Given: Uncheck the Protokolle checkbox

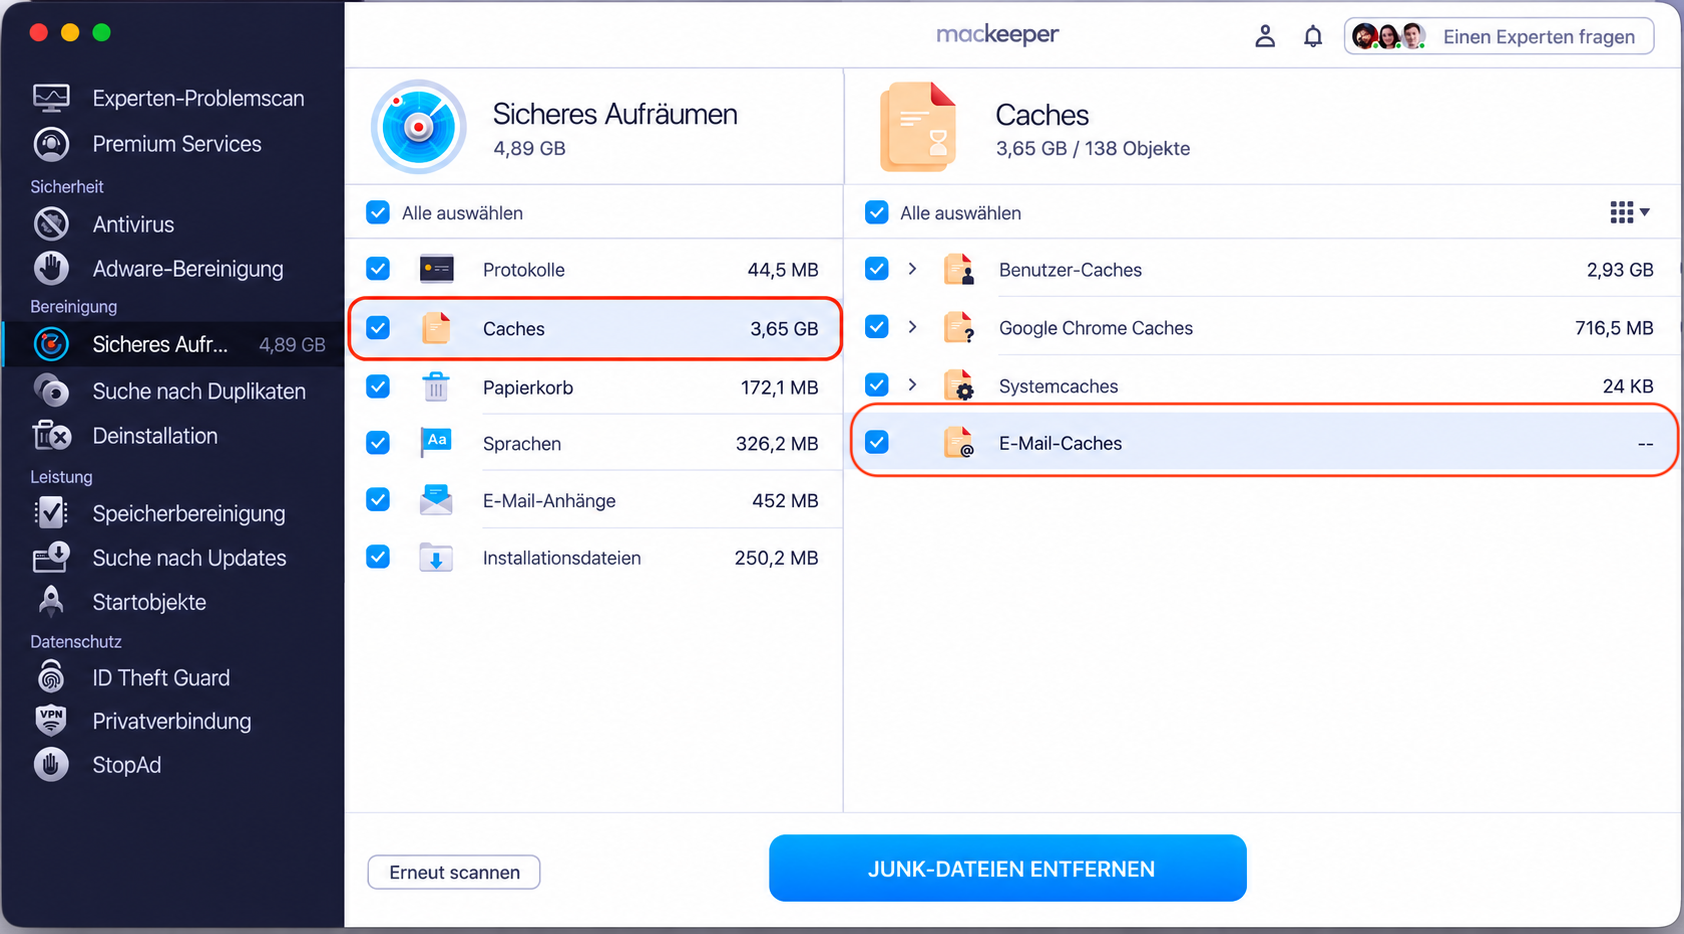Looking at the screenshot, I should (378, 268).
